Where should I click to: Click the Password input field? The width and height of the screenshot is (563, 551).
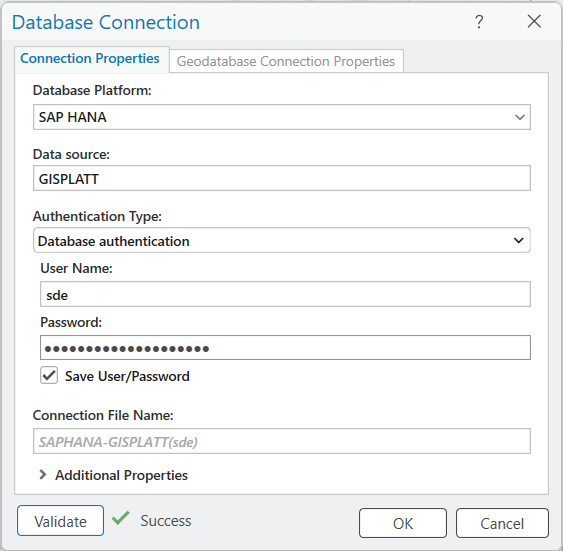click(285, 347)
